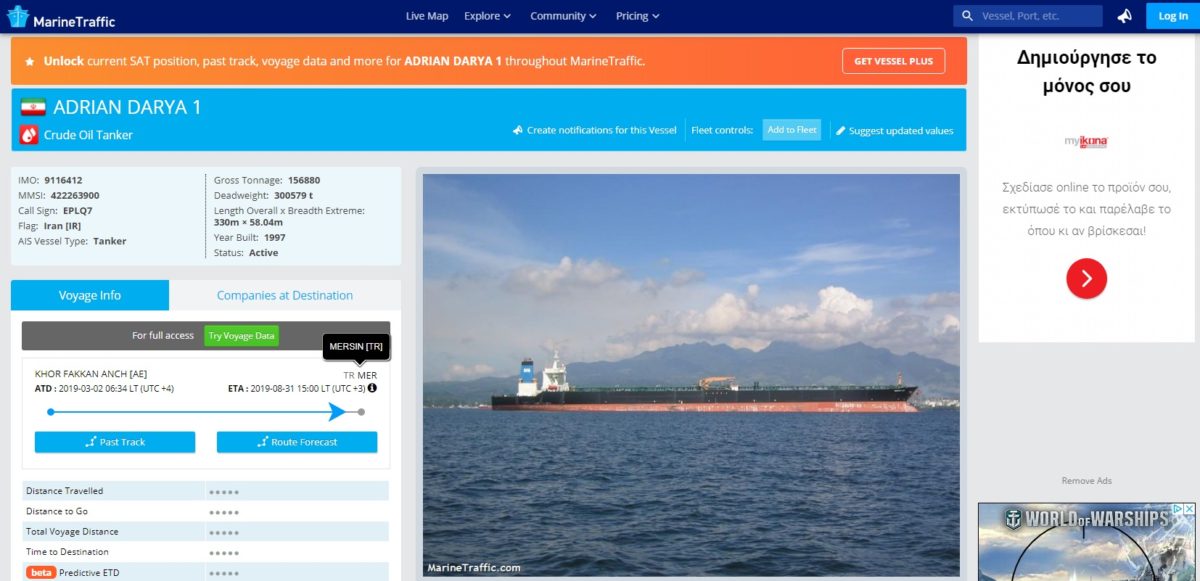Click the search magnifier icon

pyautogui.click(x=967, y=16)
